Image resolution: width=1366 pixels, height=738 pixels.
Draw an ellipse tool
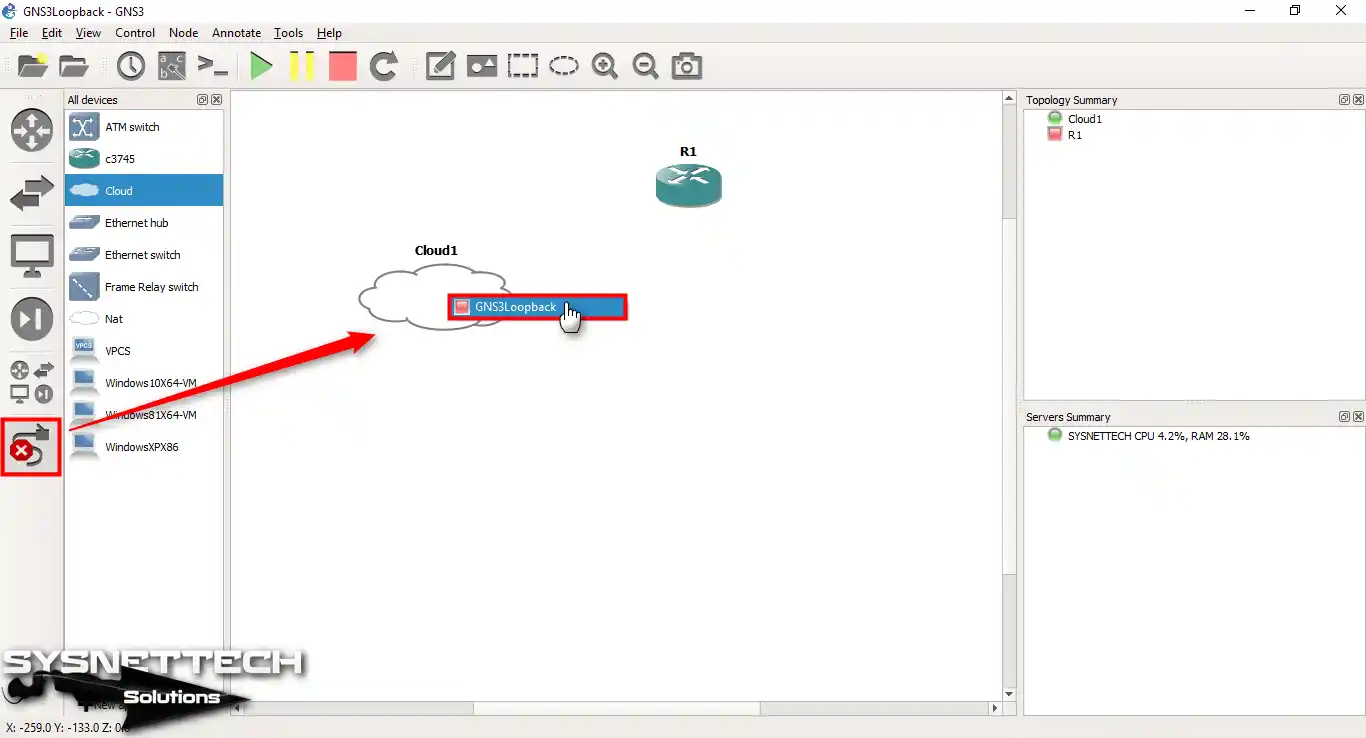[564, 66]
